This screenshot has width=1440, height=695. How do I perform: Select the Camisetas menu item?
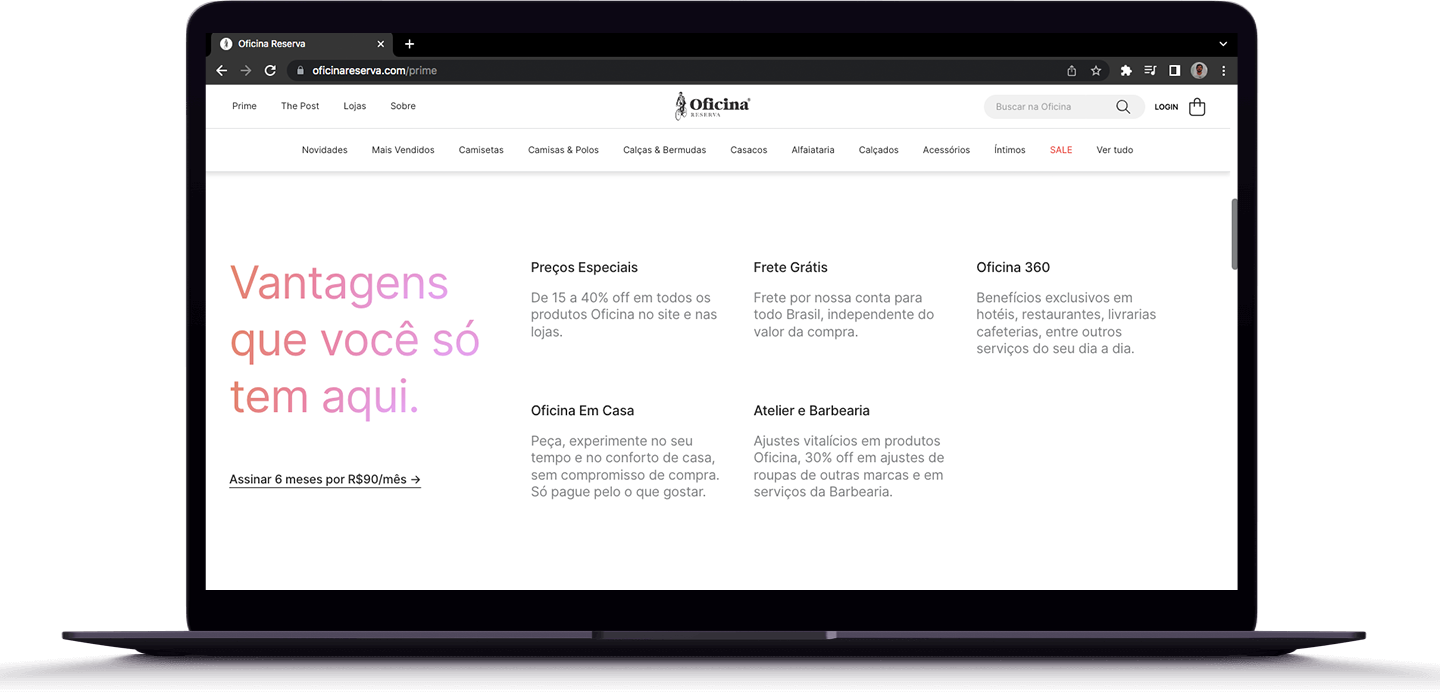481,150
